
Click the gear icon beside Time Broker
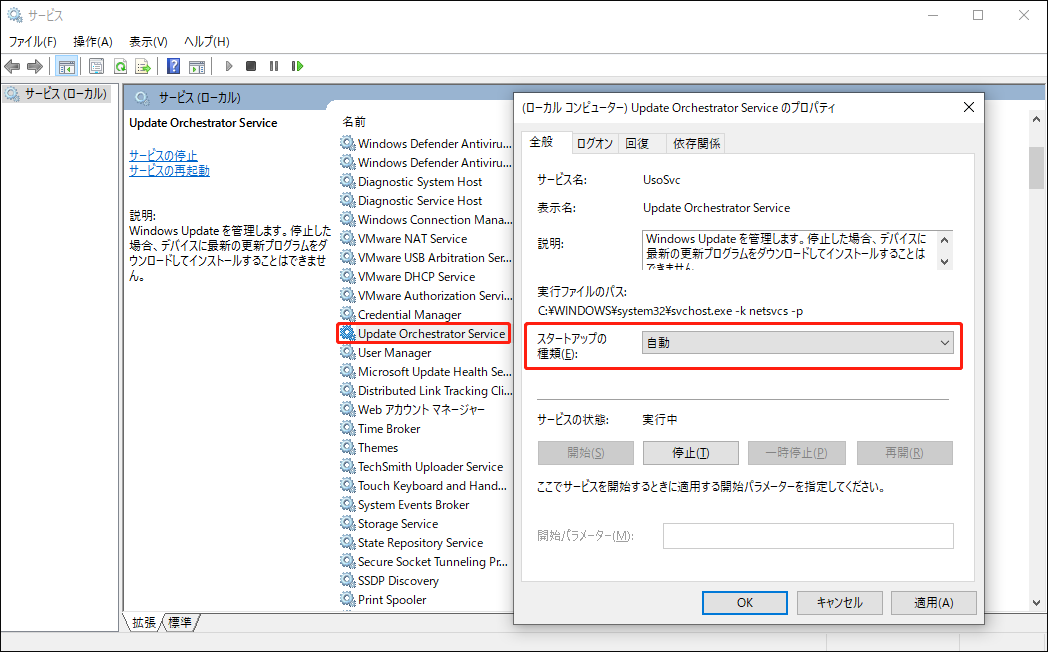click(x=347, y=429)
